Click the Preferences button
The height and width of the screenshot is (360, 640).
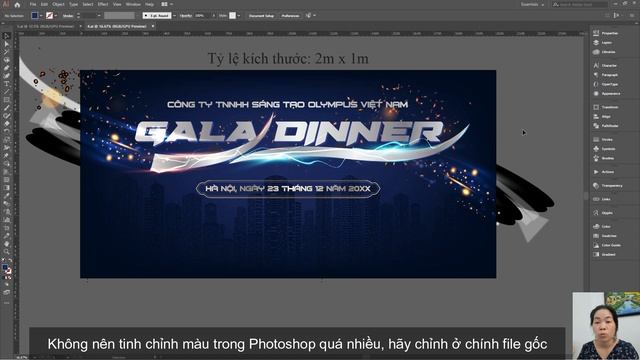[x=290, y=16]
